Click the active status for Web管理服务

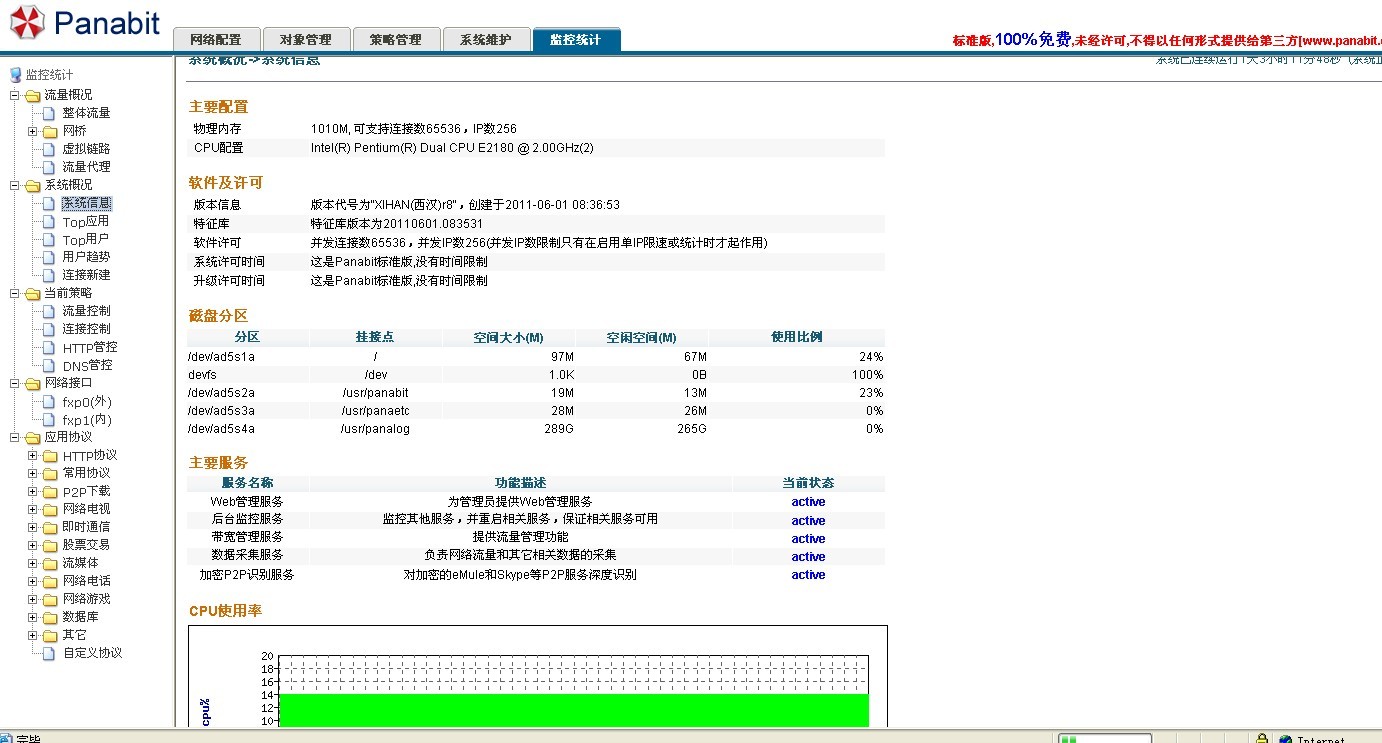(x=808, y=502)
